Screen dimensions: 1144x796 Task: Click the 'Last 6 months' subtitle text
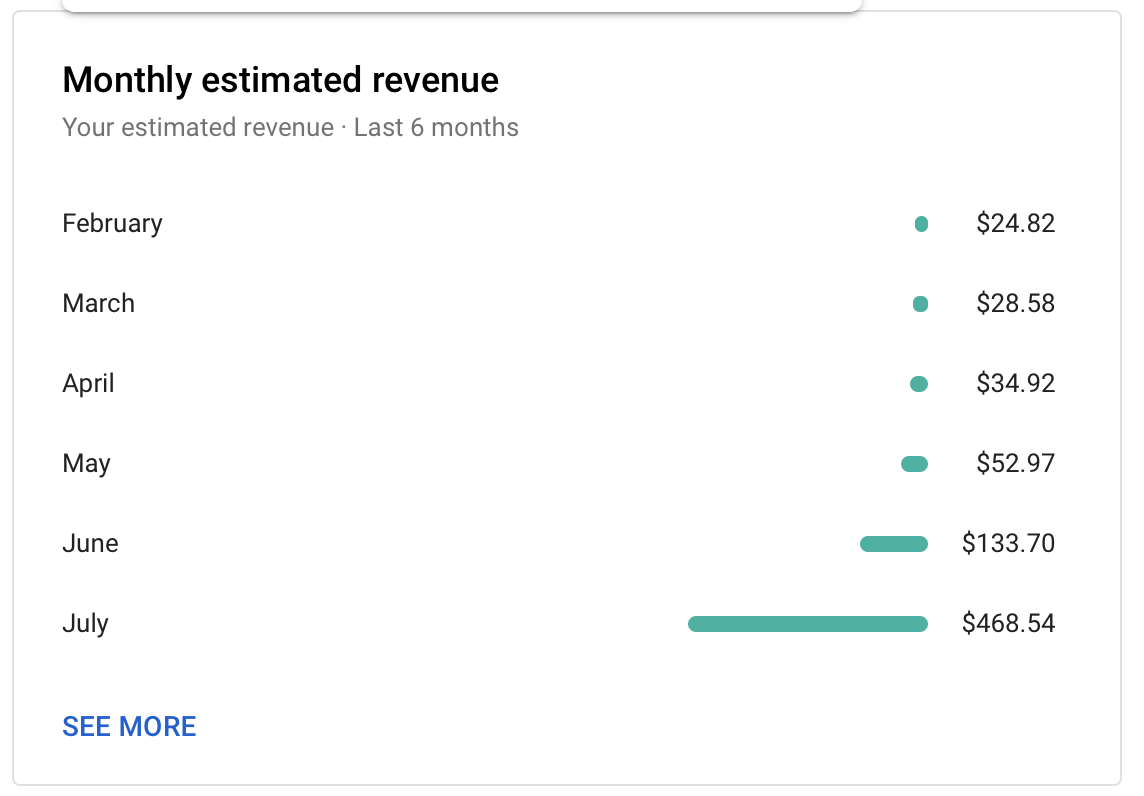point(436,128)
